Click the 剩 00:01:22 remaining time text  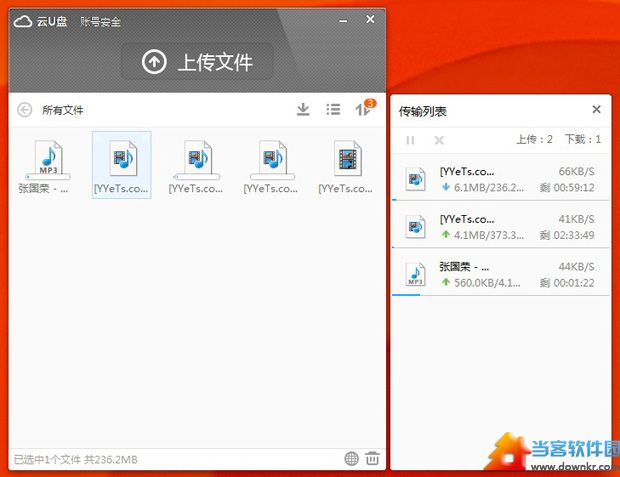click(x=567, y=283)
